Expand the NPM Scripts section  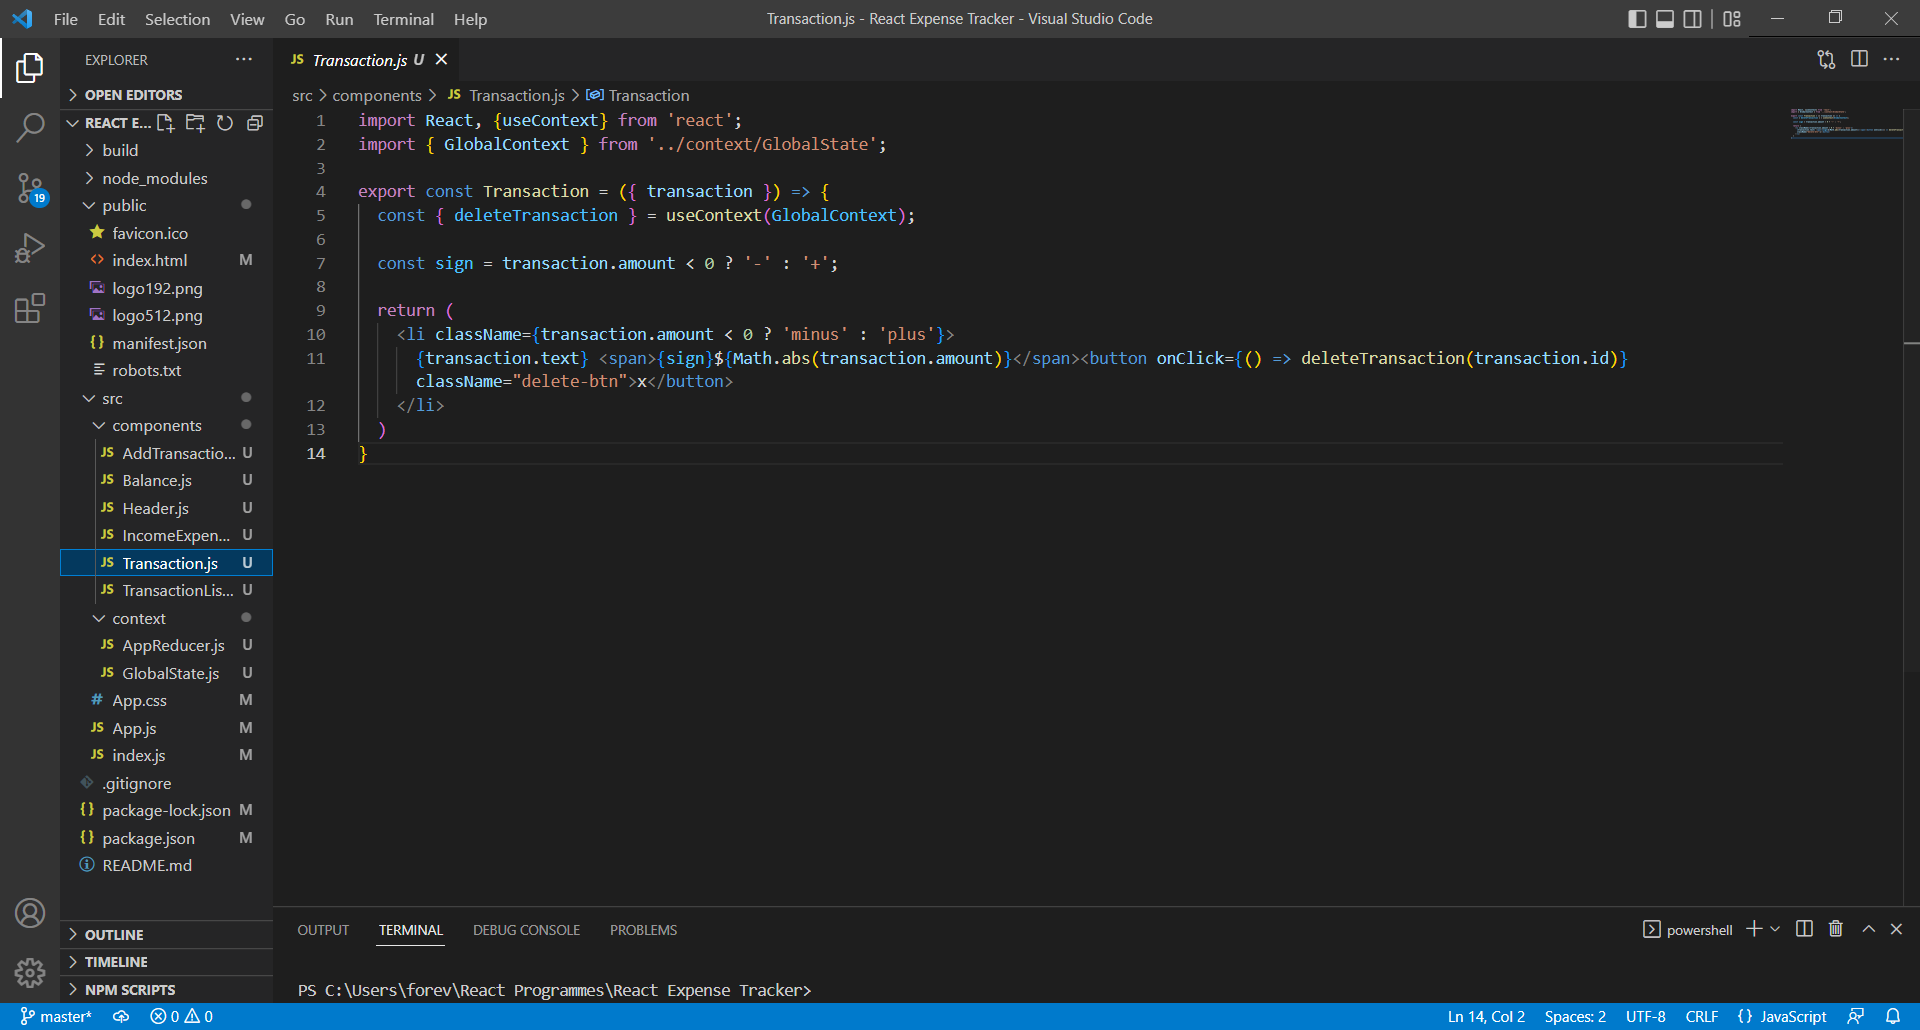pos(166,989)
